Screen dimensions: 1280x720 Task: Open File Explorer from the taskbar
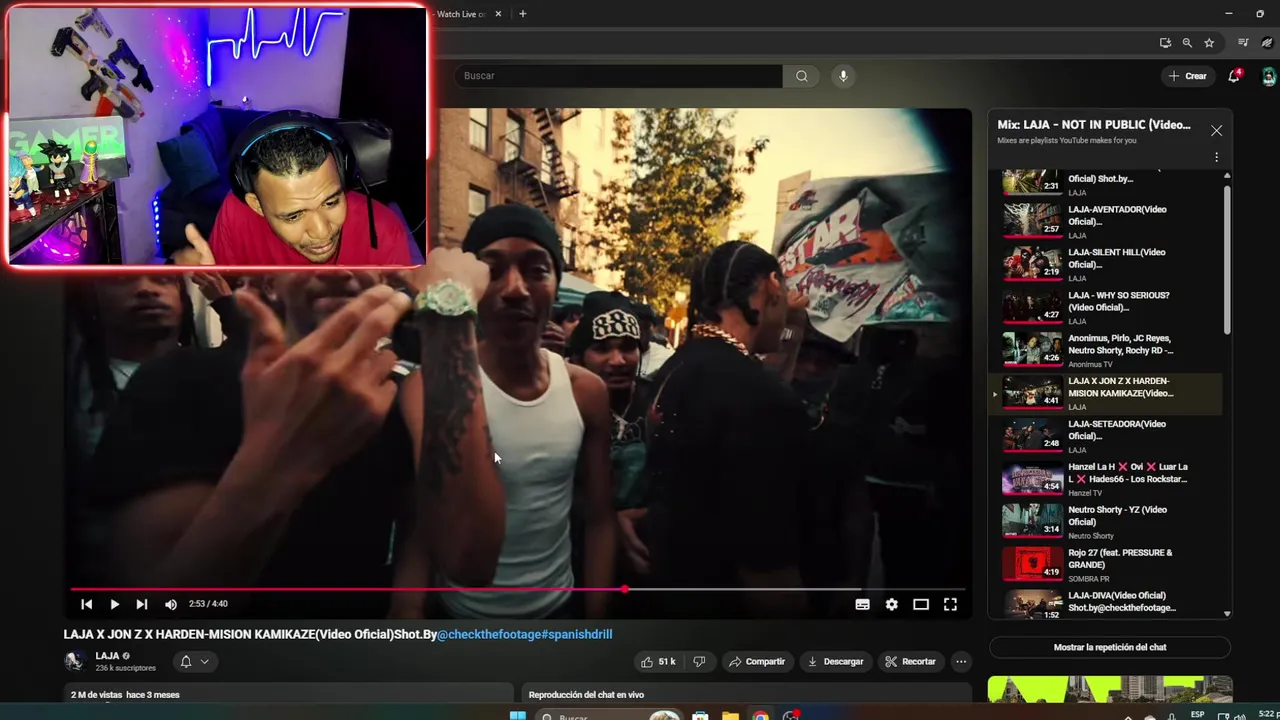pos(731,716)
